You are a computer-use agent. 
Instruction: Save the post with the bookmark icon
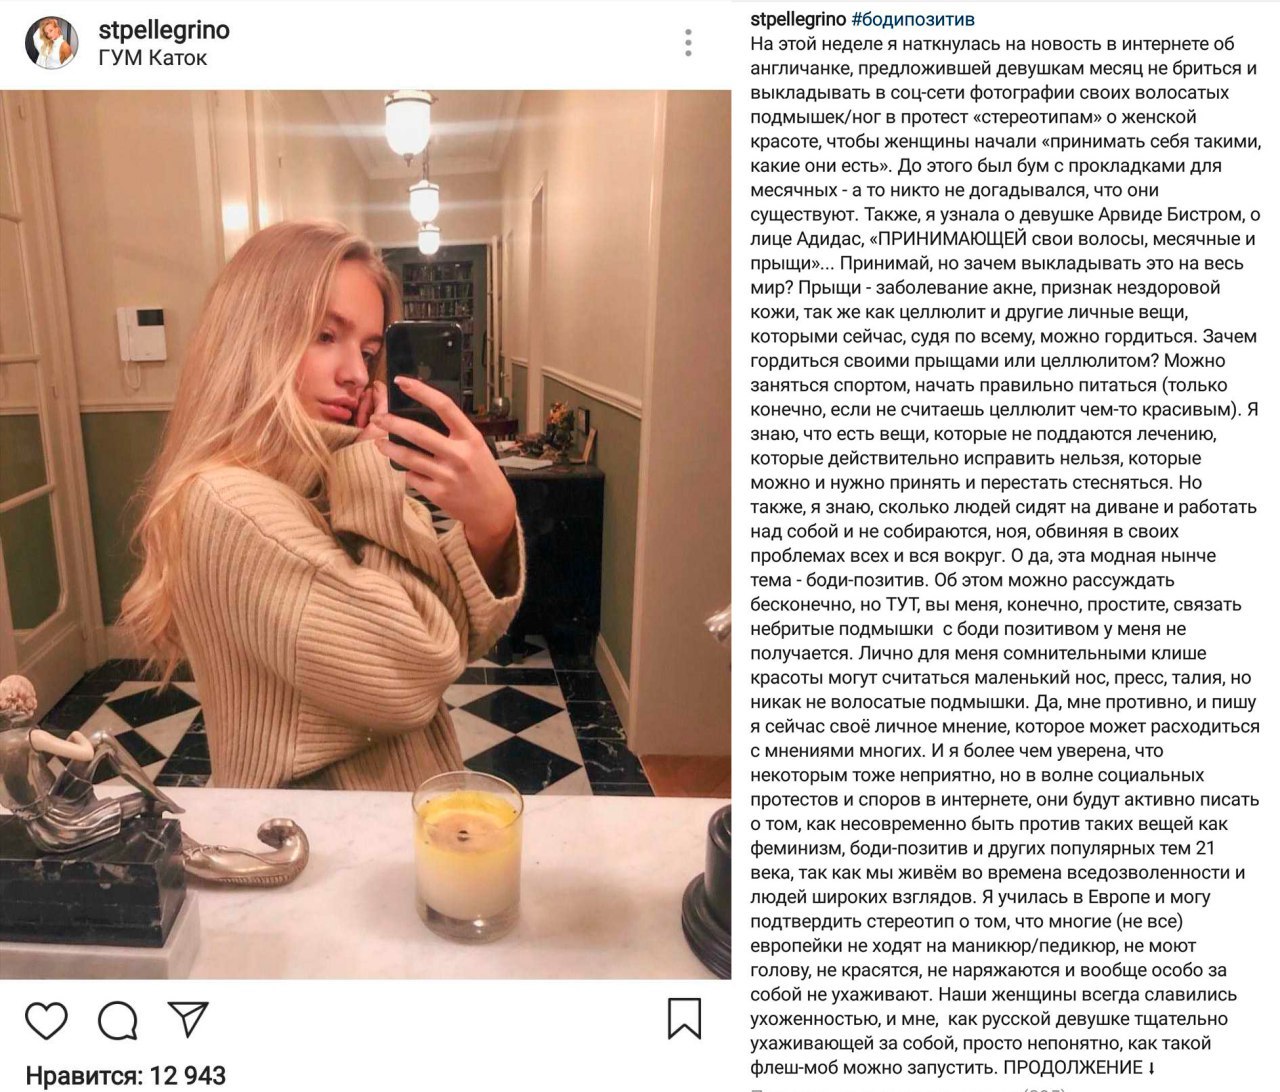(684, 1018)
